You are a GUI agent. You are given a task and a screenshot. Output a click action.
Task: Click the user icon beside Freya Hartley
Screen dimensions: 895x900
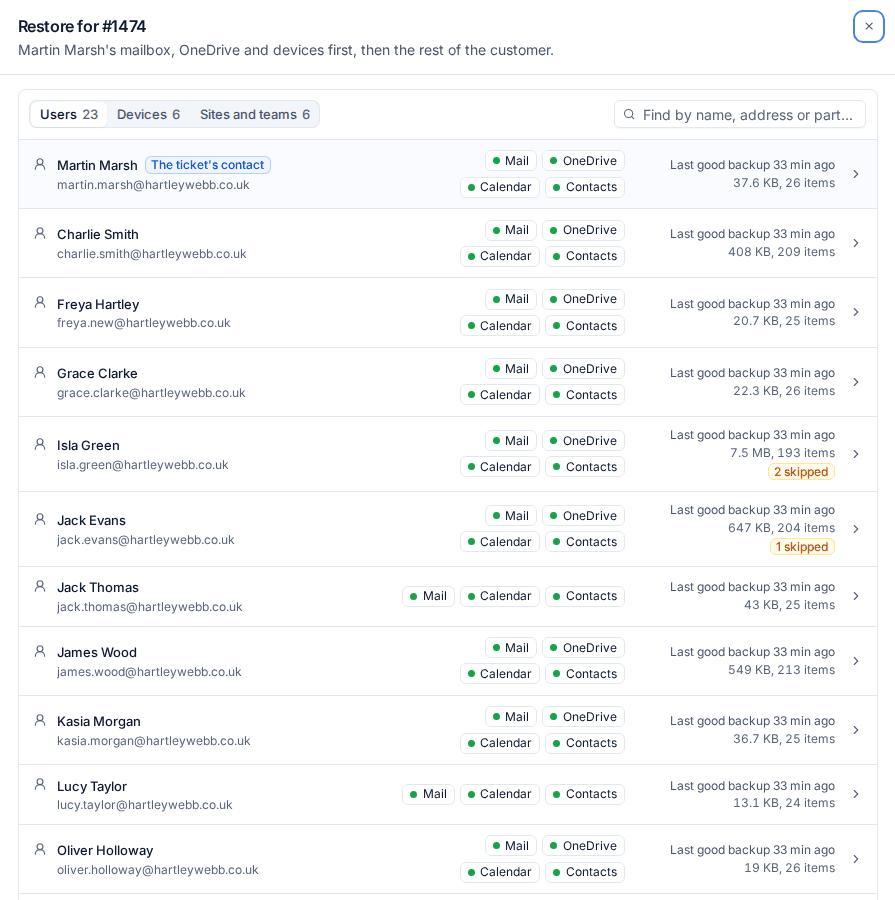click(40, 302)
